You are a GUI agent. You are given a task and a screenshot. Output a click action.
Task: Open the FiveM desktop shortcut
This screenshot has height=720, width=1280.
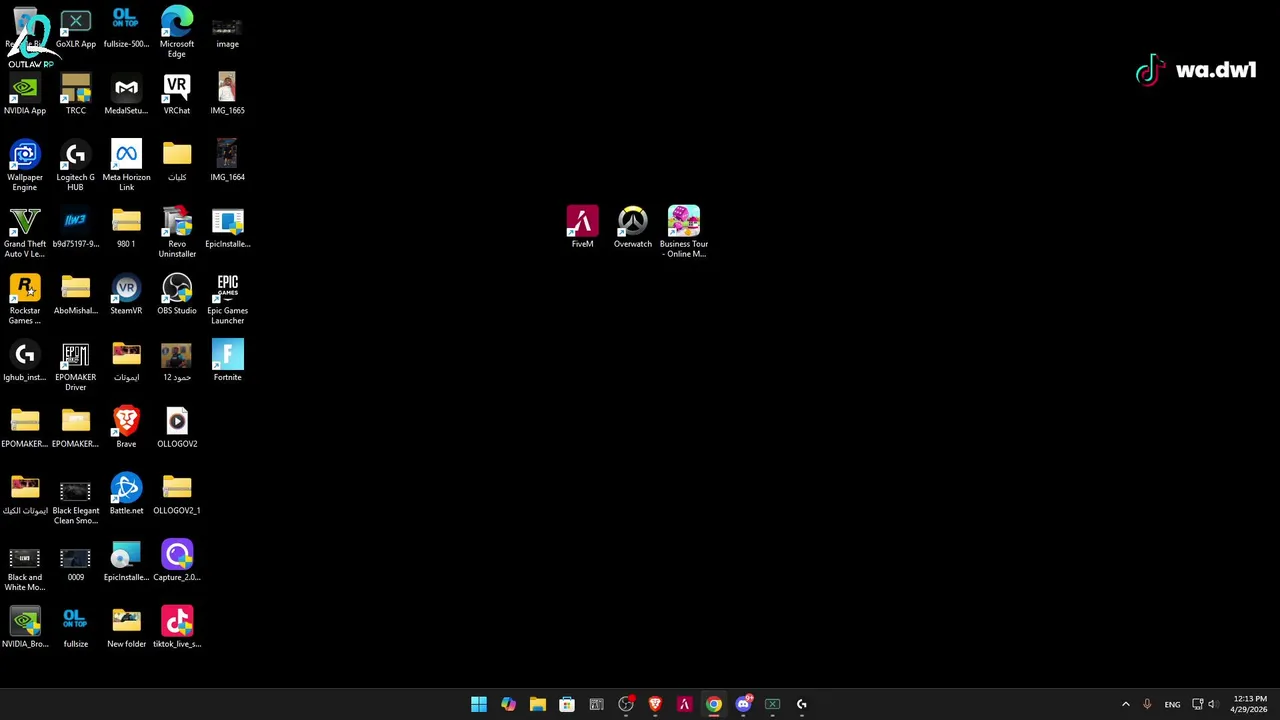pyautogui.click(x=582, y=228)
